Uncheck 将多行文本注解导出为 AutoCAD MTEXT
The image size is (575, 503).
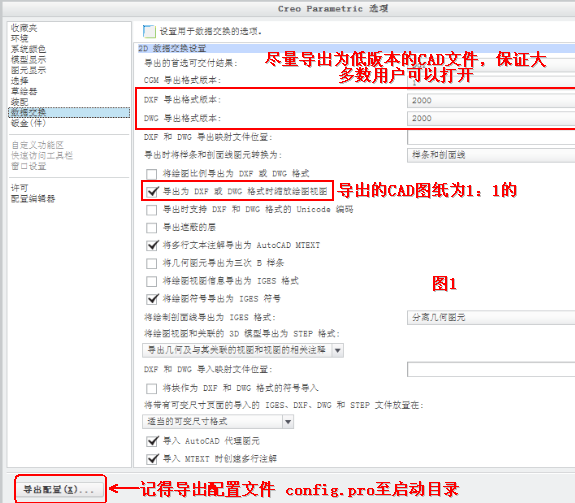click(x=152, y=245)
